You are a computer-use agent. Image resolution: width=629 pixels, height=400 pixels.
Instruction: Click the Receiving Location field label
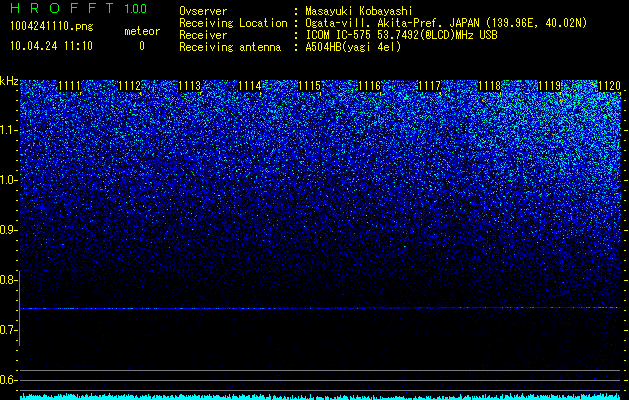pyautogui.click(x=233, y=23)
